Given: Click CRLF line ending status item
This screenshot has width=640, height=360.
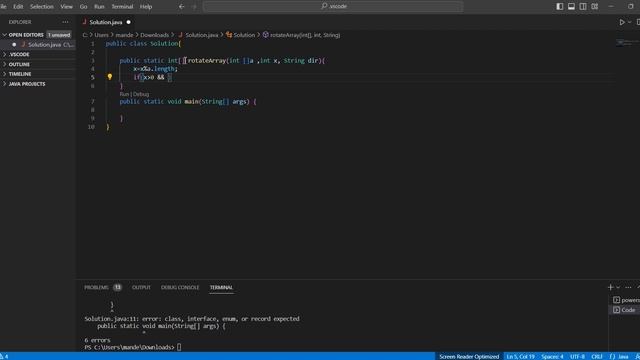Looking at the screenshot, I should click(597, 356).
